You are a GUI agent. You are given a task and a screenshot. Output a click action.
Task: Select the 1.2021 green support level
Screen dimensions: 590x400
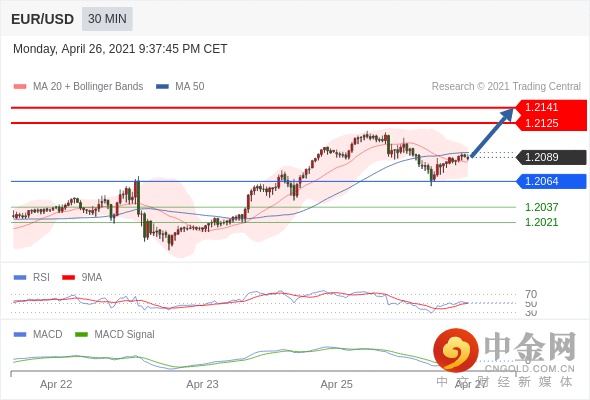[x=541, y=222]
